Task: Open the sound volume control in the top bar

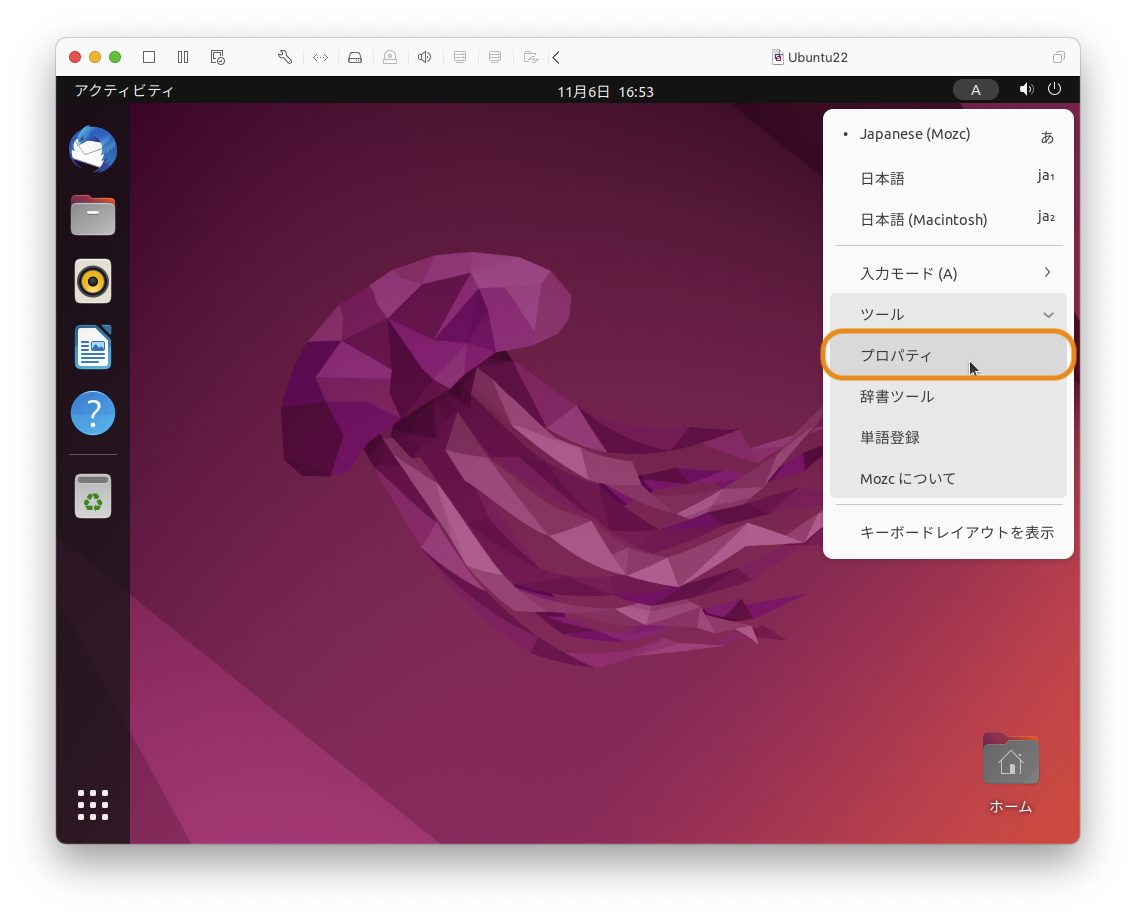Action: point(1026,89)
